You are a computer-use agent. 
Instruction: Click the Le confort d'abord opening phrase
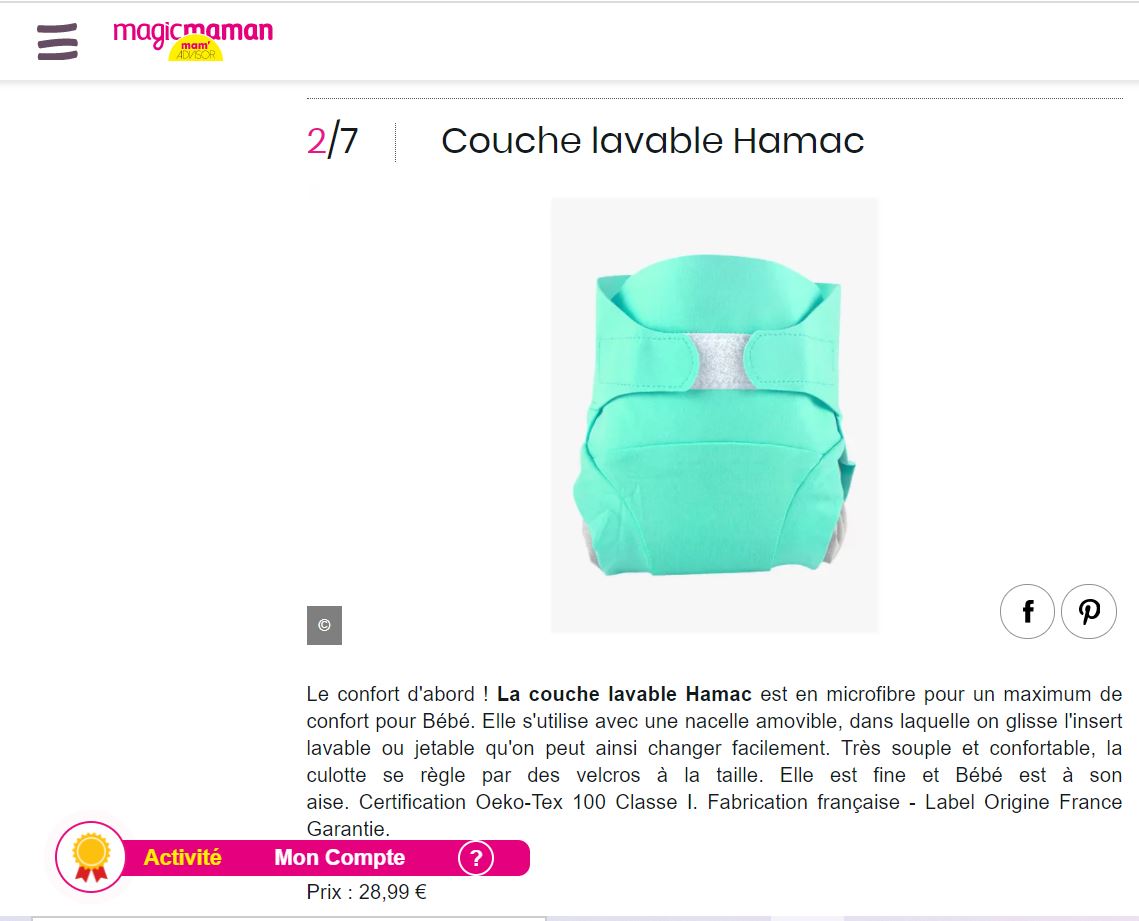(x=390, y=694)
